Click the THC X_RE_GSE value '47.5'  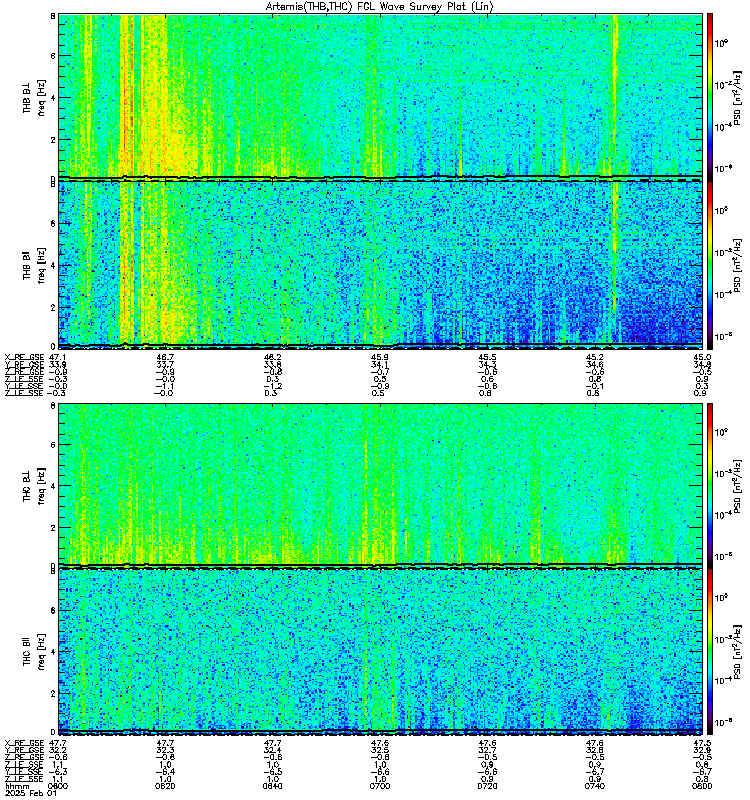703,743
